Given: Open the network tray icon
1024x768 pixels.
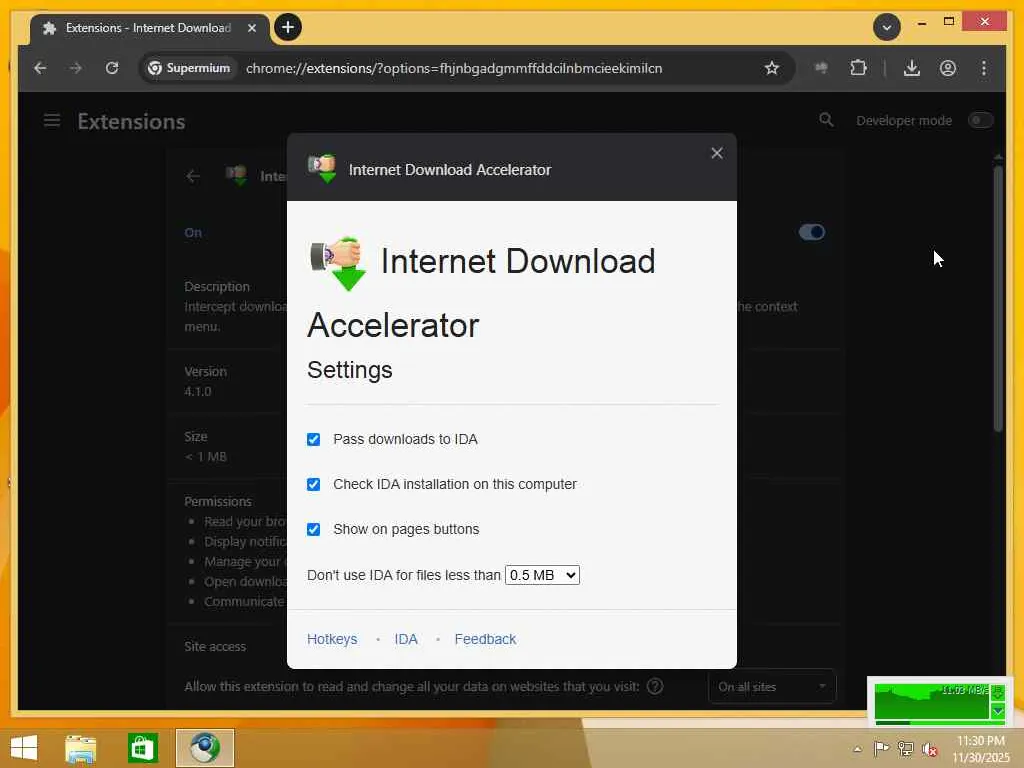Looking at the screenshot, I should 906,748.
